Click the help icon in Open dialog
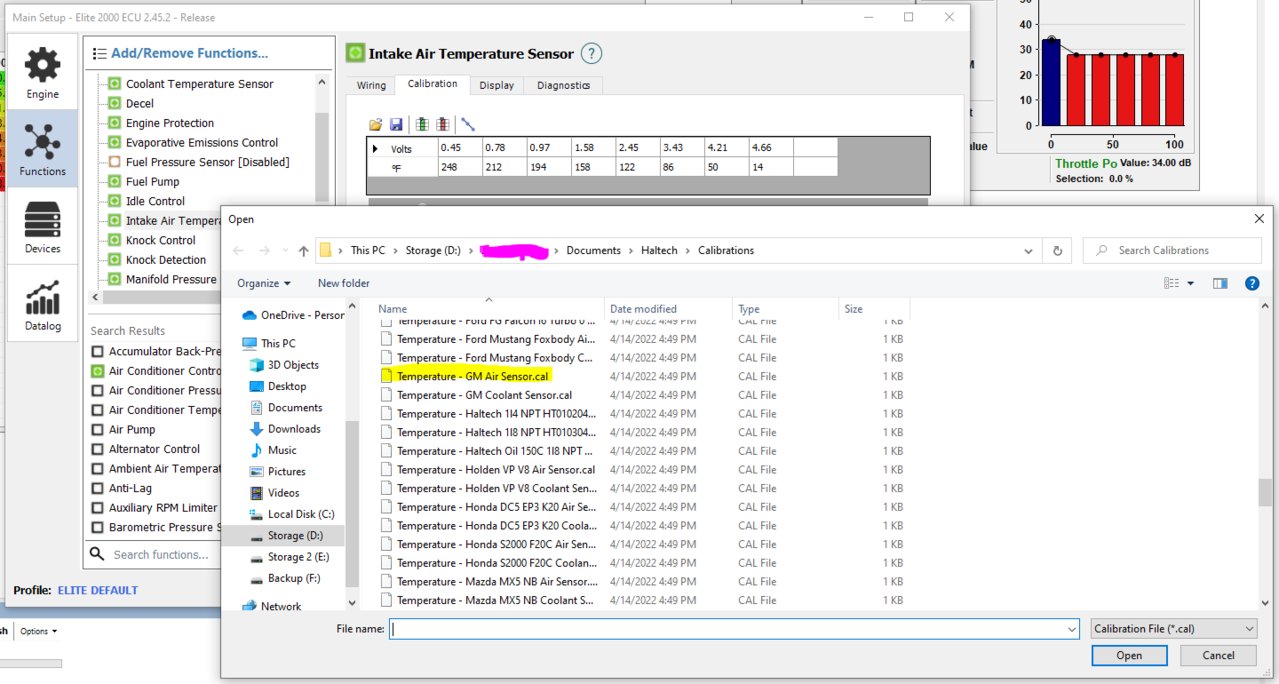 coord(1251,284)
